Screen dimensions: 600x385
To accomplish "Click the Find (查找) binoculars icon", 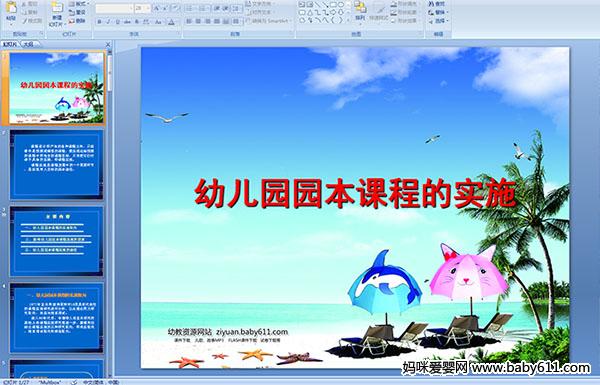I will [431, 4].
